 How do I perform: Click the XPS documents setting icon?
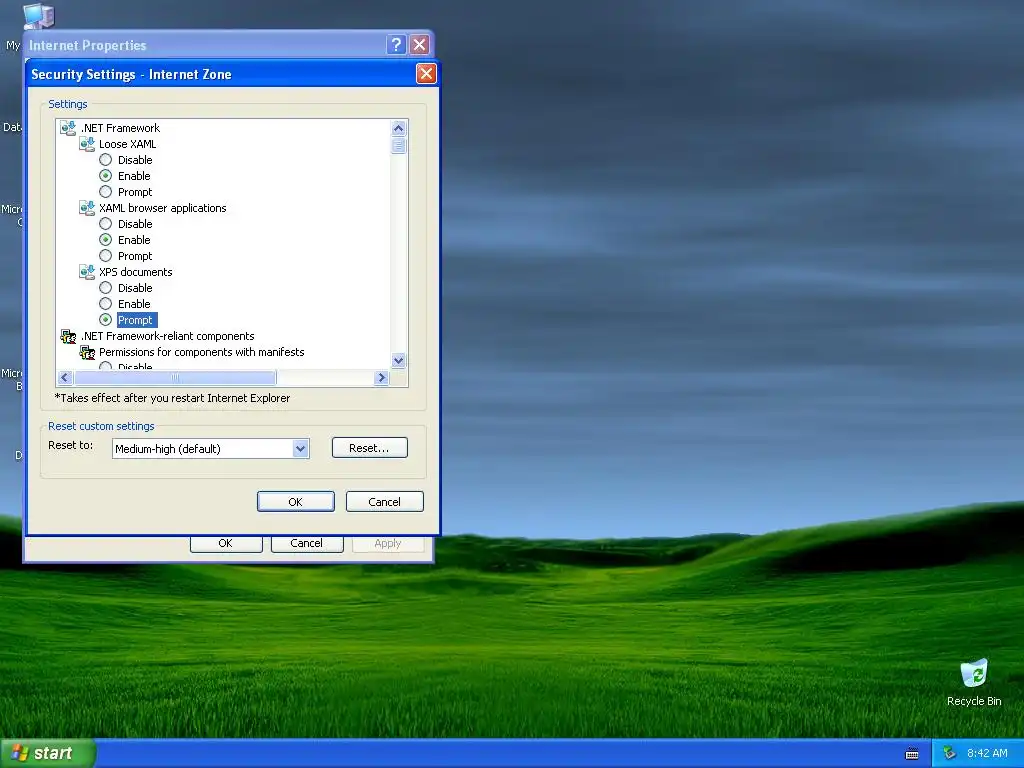tap(87, 272)
